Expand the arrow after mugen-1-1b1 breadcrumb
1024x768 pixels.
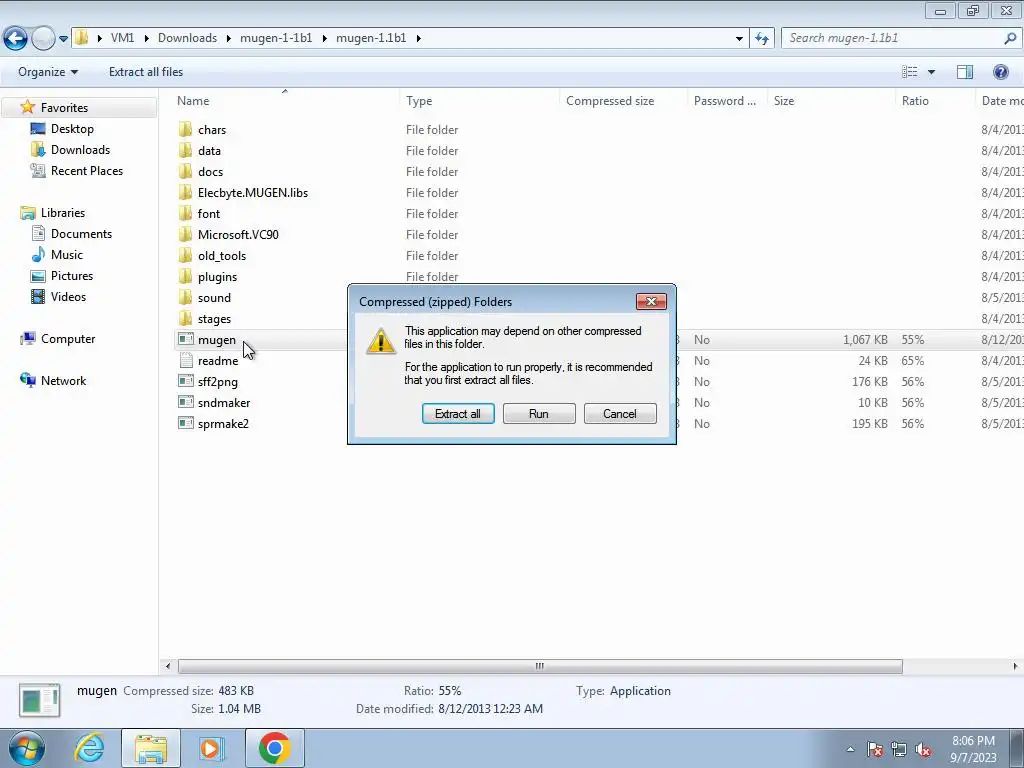tap(325, 39)
